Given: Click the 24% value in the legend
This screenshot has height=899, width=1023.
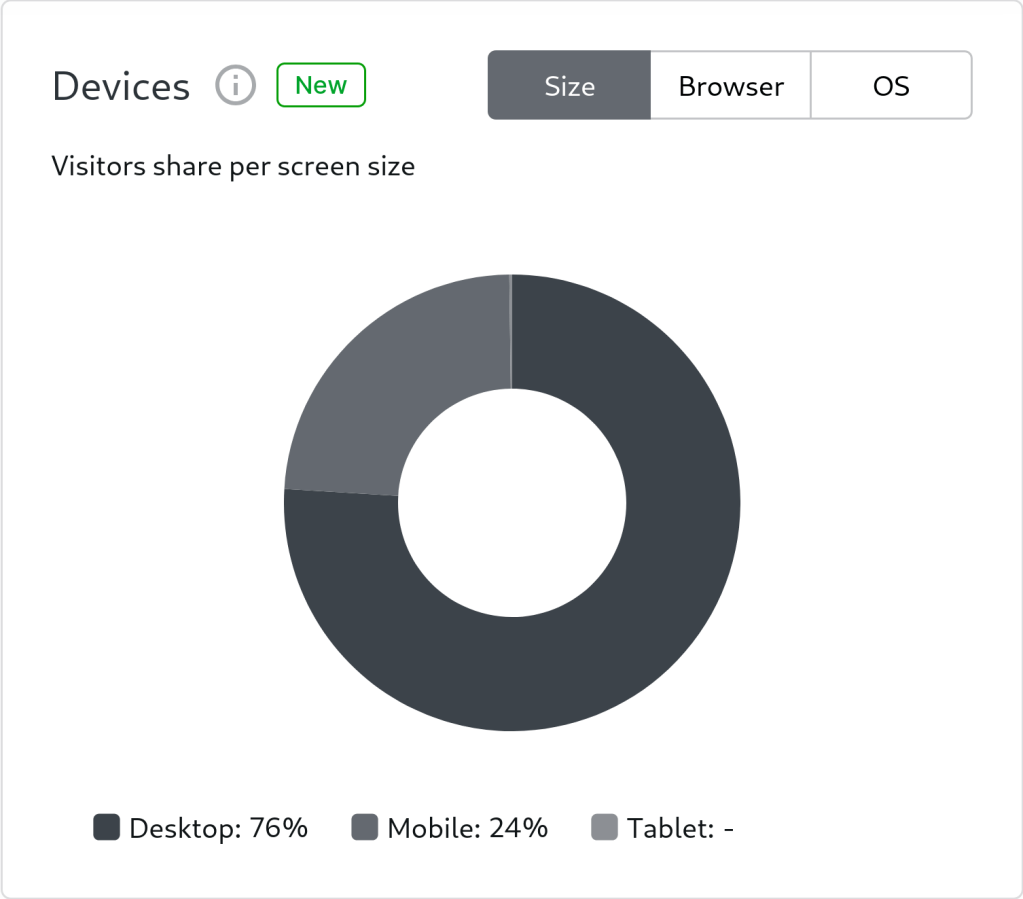Looking at the screenshot, I should (519, 828).
